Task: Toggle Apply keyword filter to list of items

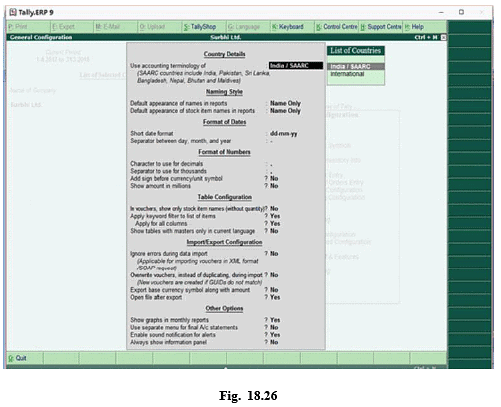Action: tap(275, 216)
